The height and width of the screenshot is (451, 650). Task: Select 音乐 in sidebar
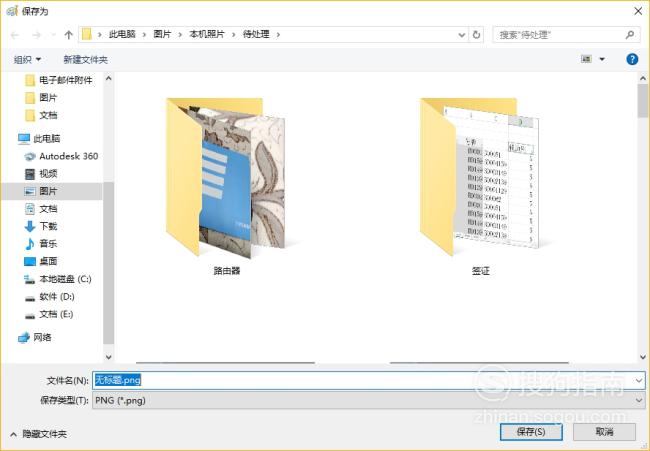(x=41, y=244)
